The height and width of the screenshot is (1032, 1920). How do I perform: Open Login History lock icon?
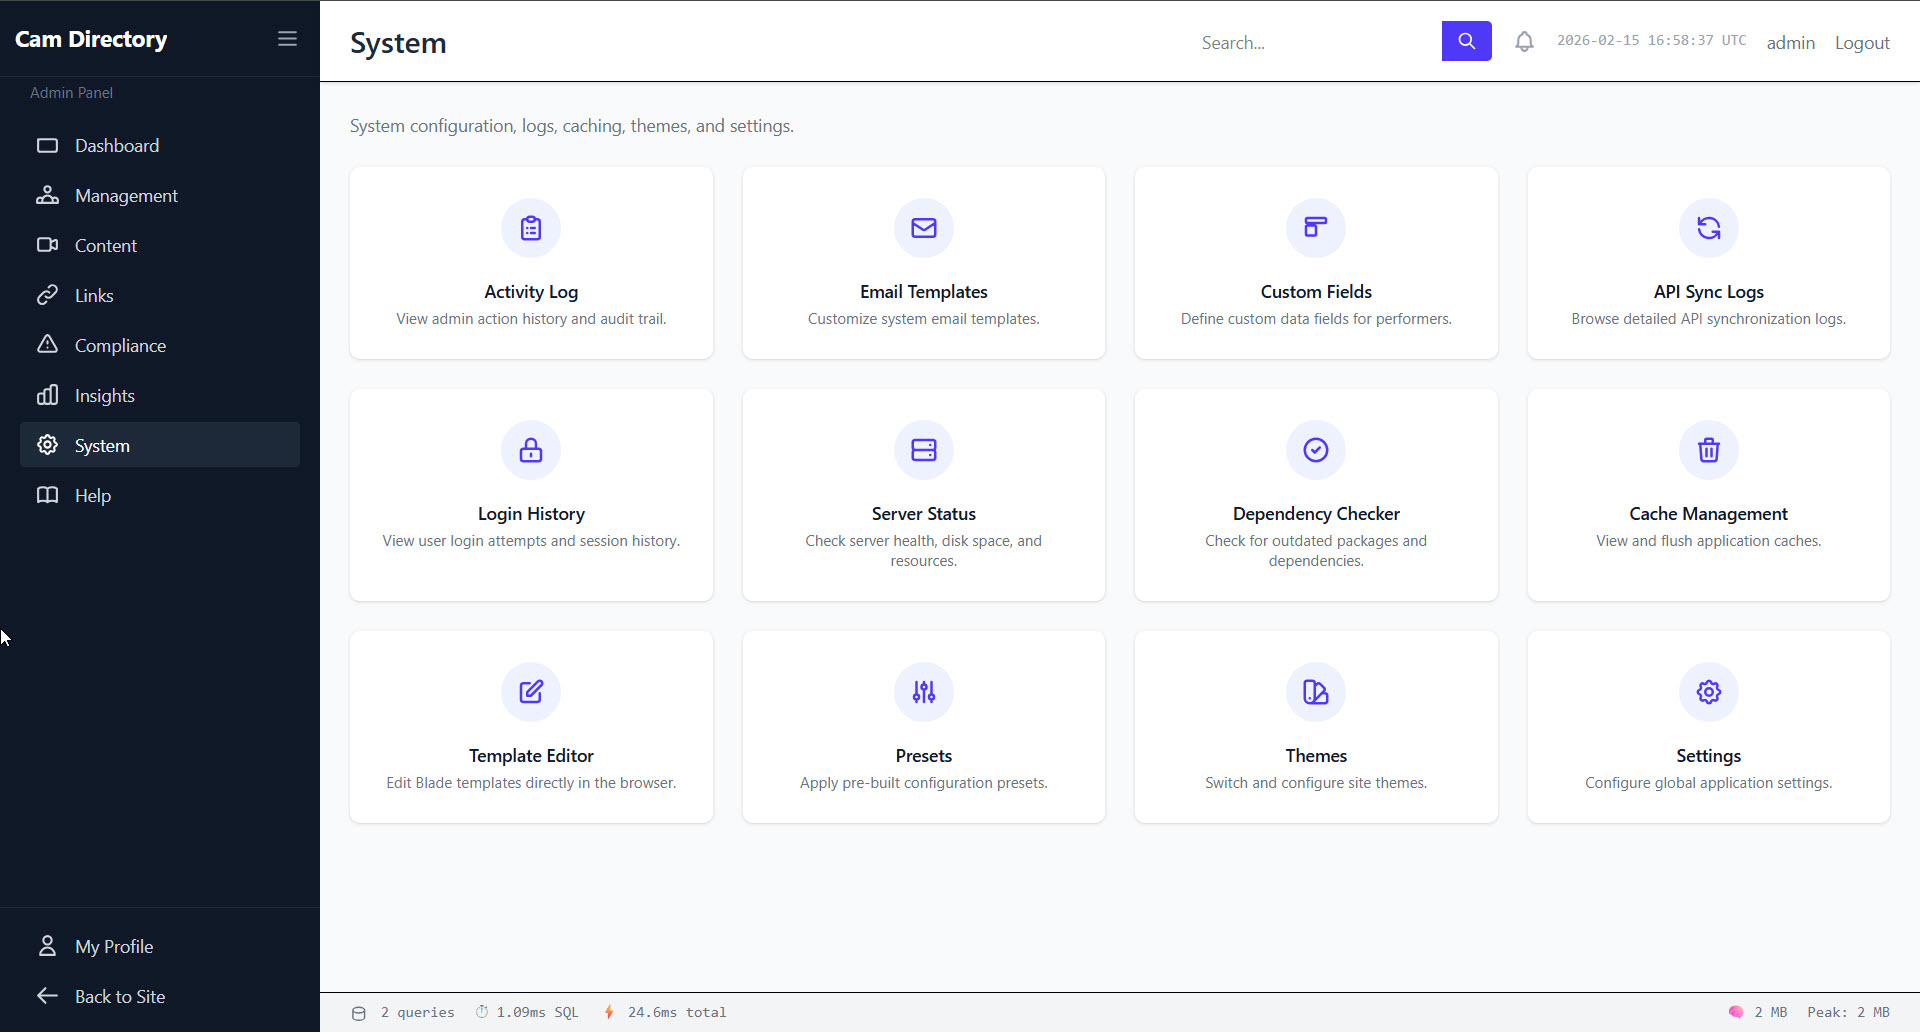tap(531, 450)
